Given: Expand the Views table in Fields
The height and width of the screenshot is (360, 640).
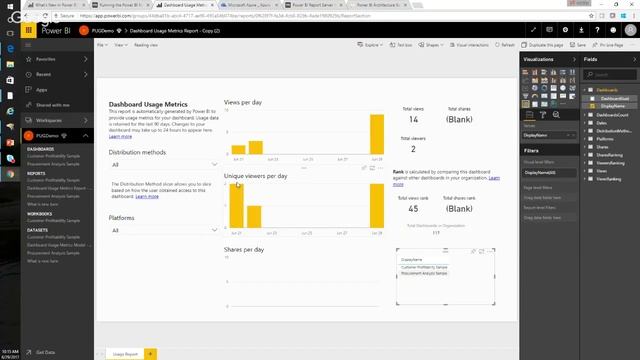Looking at the screenshot, I should (585, 171).
